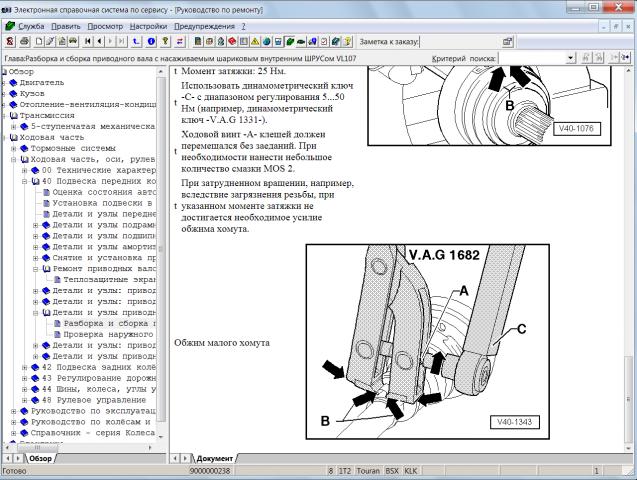Select Проверка наружного tree item
The image size is (637, 480).
click(x=108, y=334)
